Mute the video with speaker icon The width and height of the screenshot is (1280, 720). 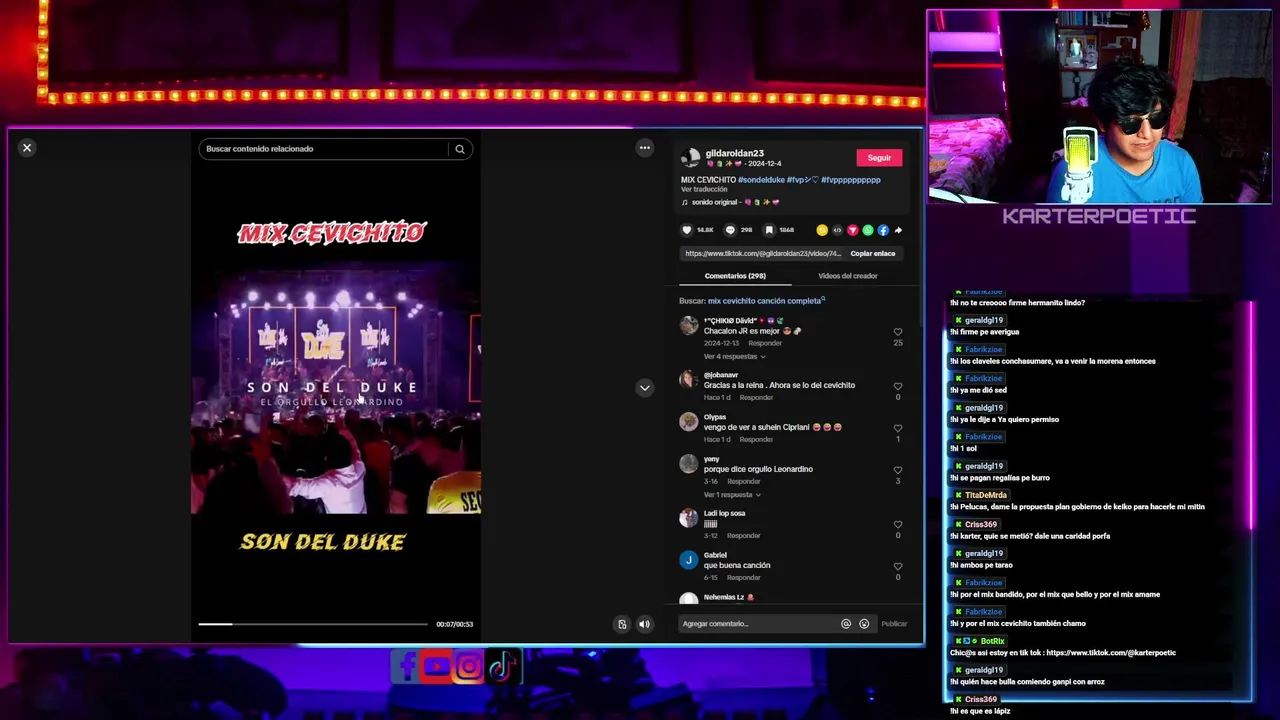tap(644, 624)
